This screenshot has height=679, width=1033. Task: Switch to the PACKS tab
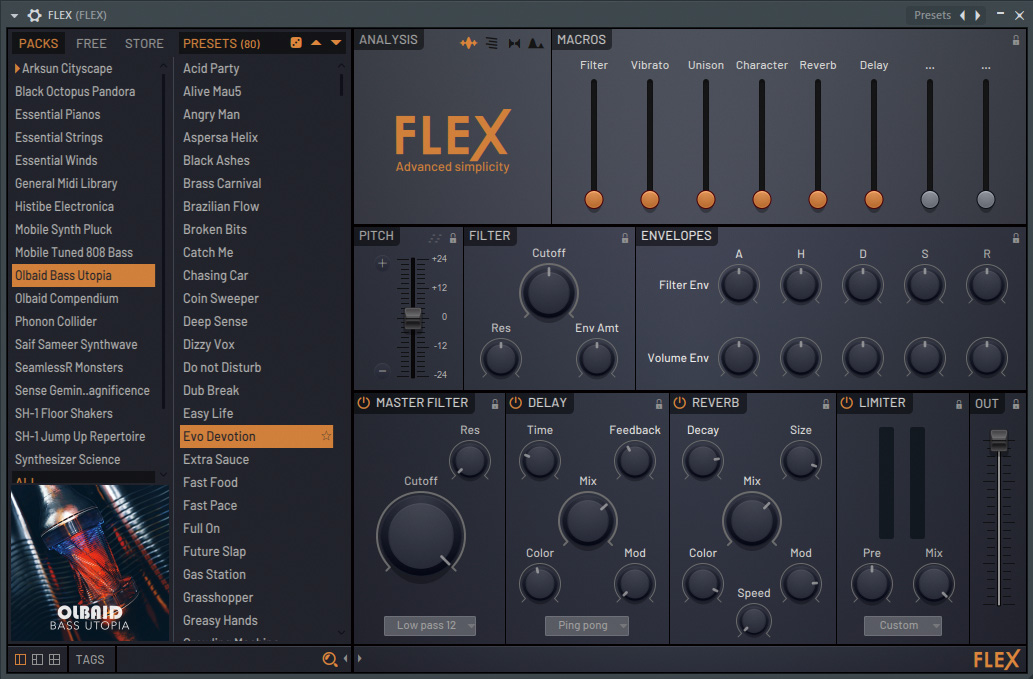[x=38, y=43]
